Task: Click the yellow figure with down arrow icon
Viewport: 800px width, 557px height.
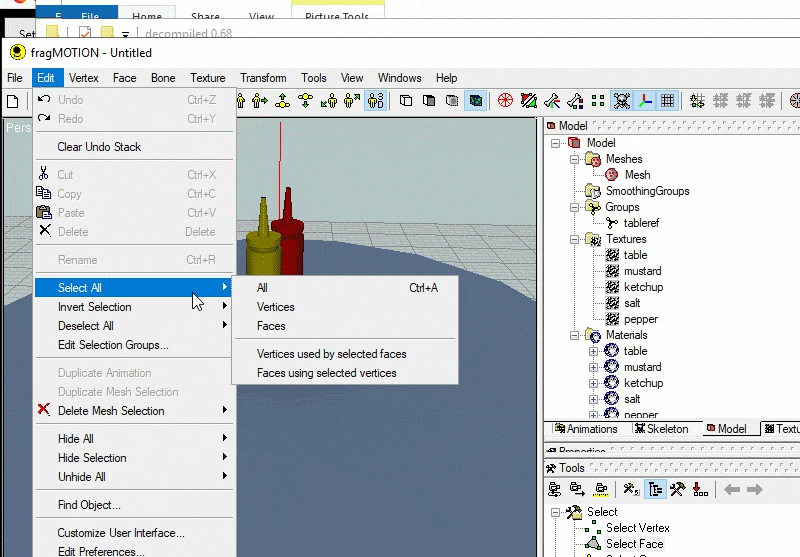Action: pos(305,100)
